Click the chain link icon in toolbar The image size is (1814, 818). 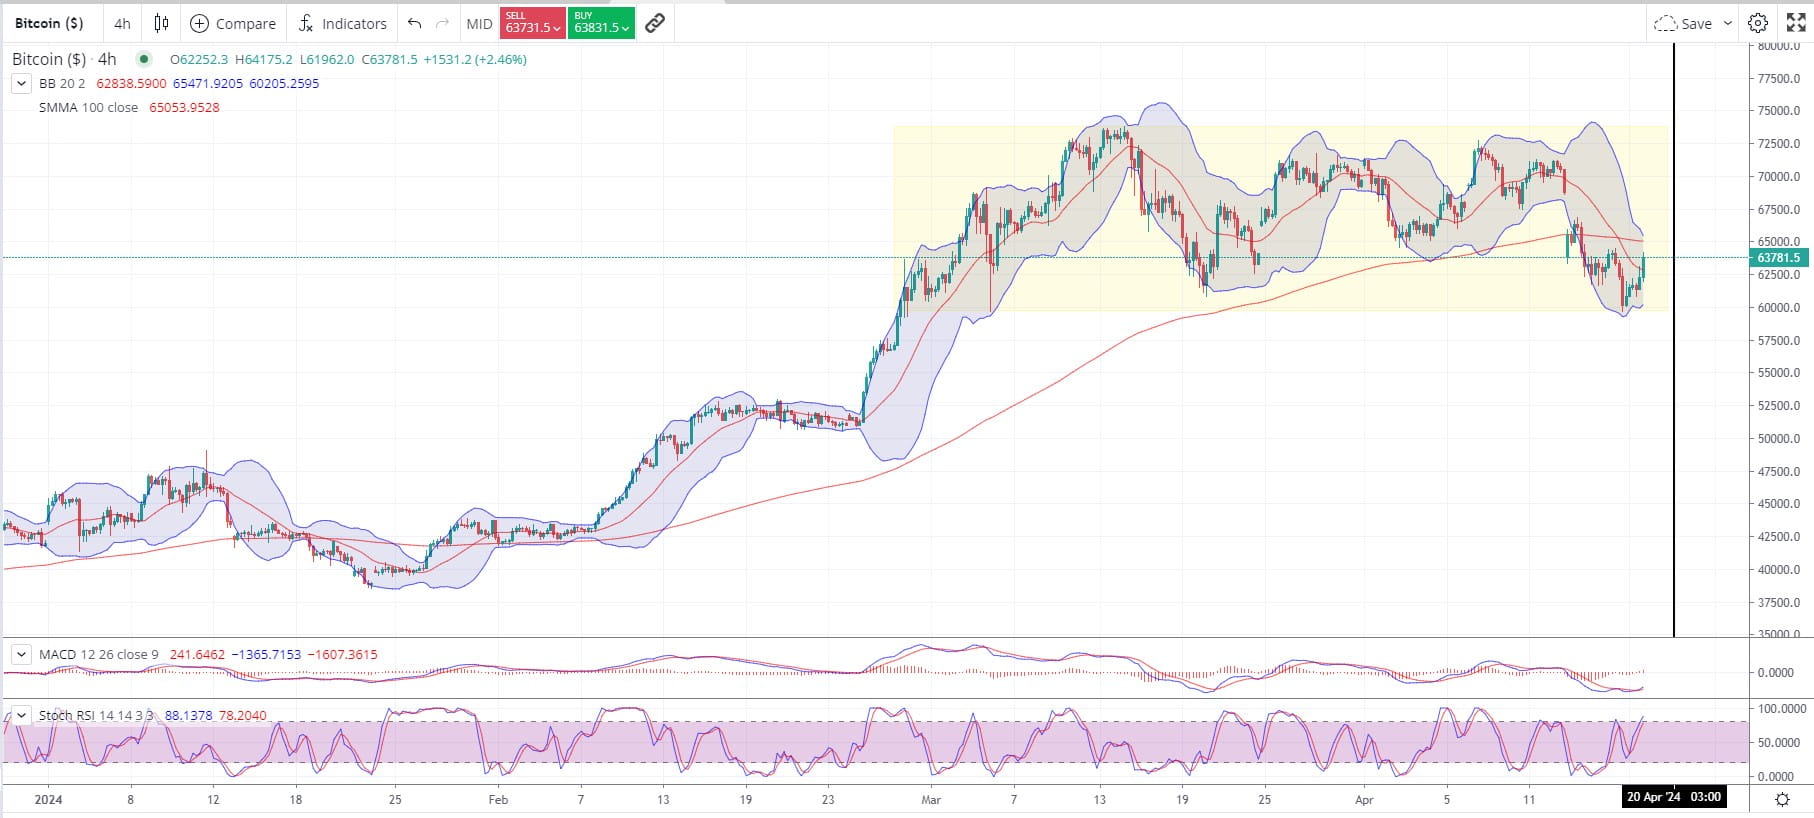[x=655, y=23]
